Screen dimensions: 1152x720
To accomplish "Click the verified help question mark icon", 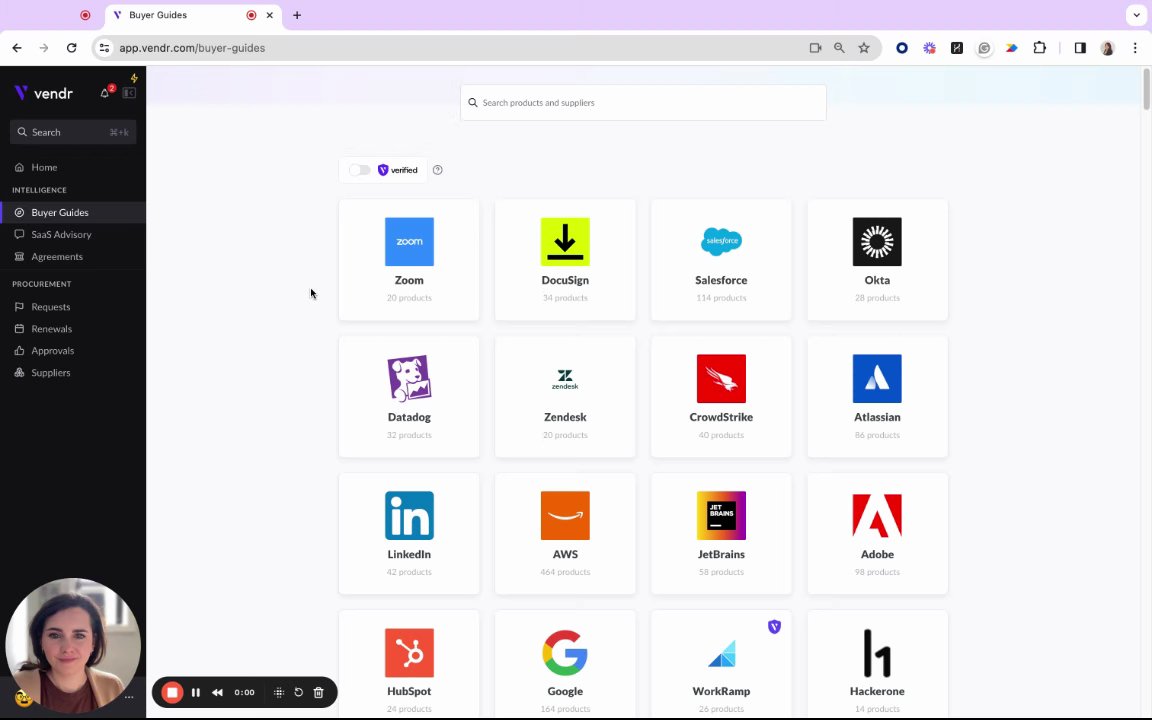I will point(438,170).
